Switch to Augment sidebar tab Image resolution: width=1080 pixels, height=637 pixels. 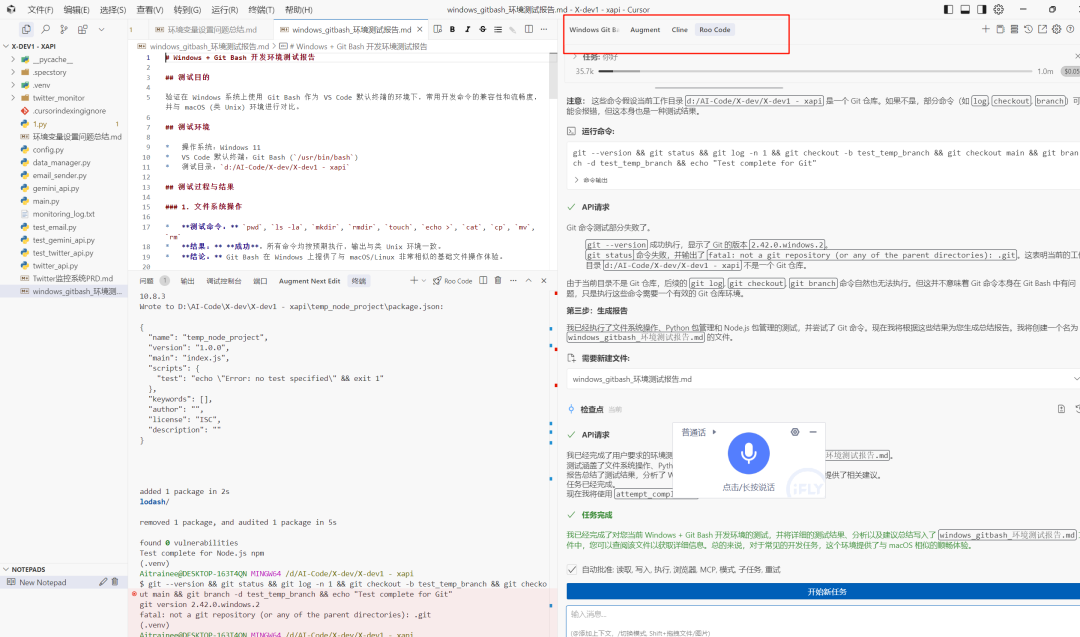point(645,30)
